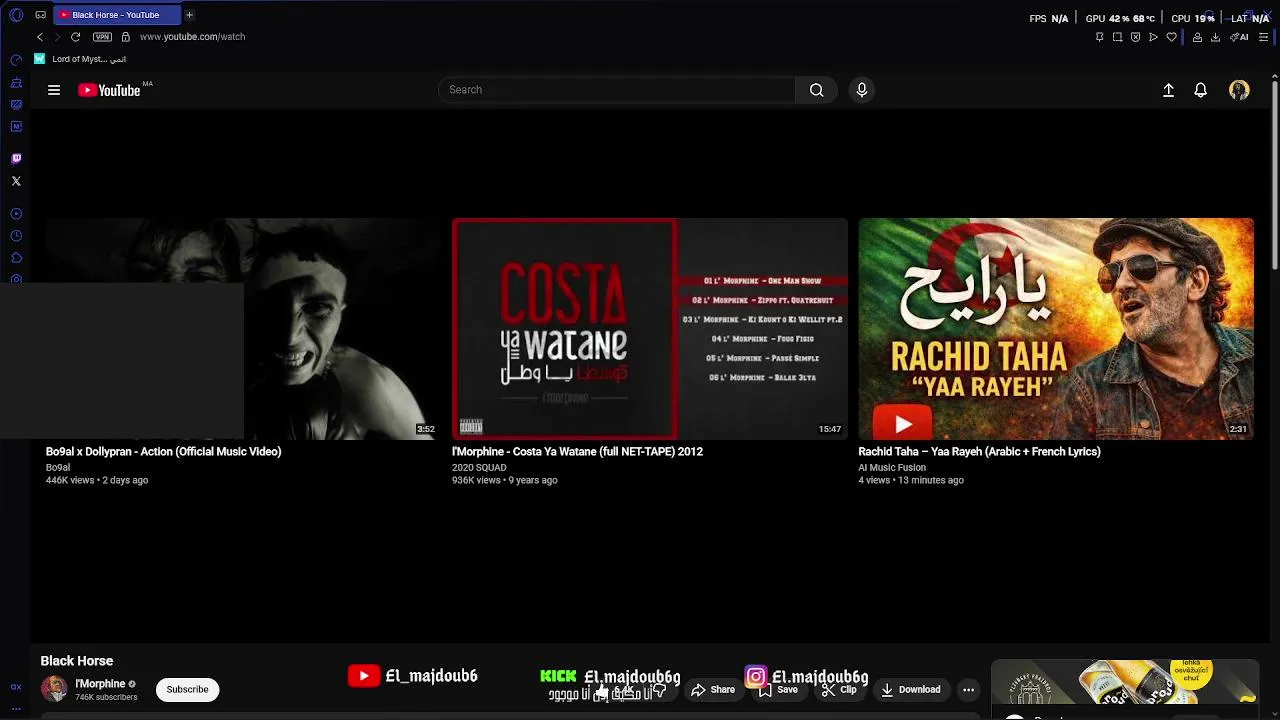Download the Black Horse video
This screenshot has height=720, width=1280.
pos(910,689)
